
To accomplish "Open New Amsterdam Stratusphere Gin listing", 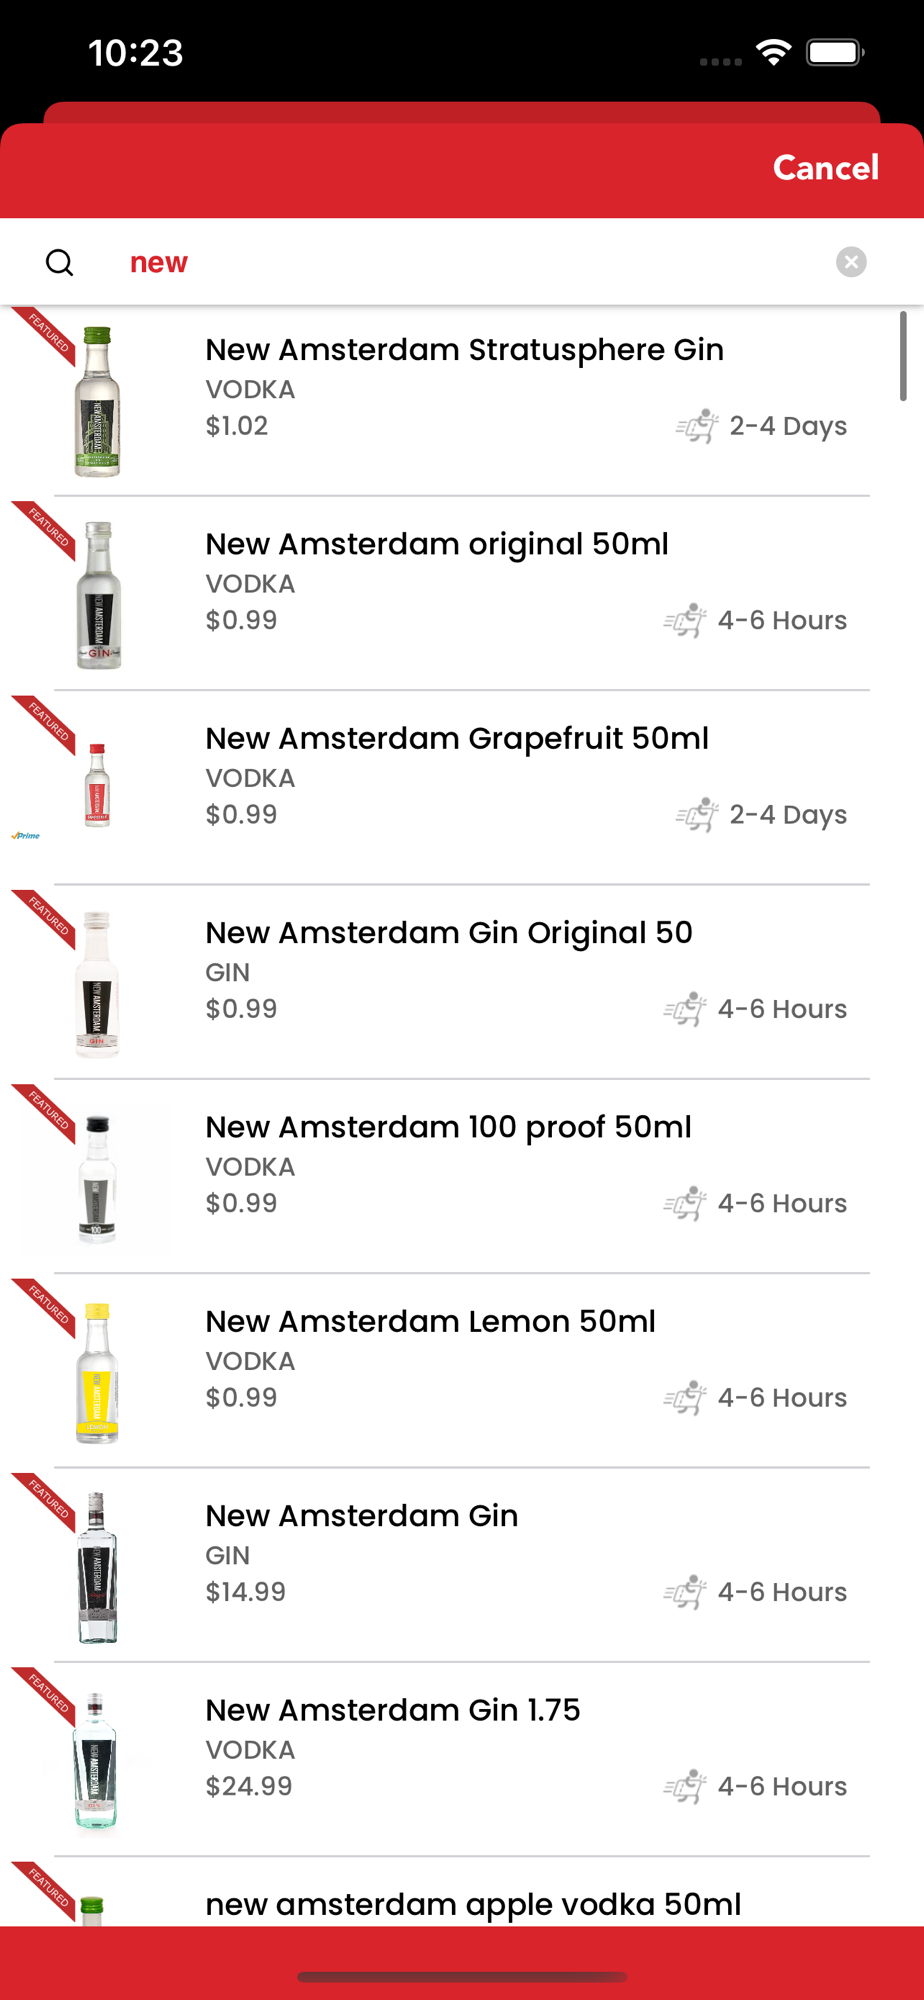I will click(464, 350).
